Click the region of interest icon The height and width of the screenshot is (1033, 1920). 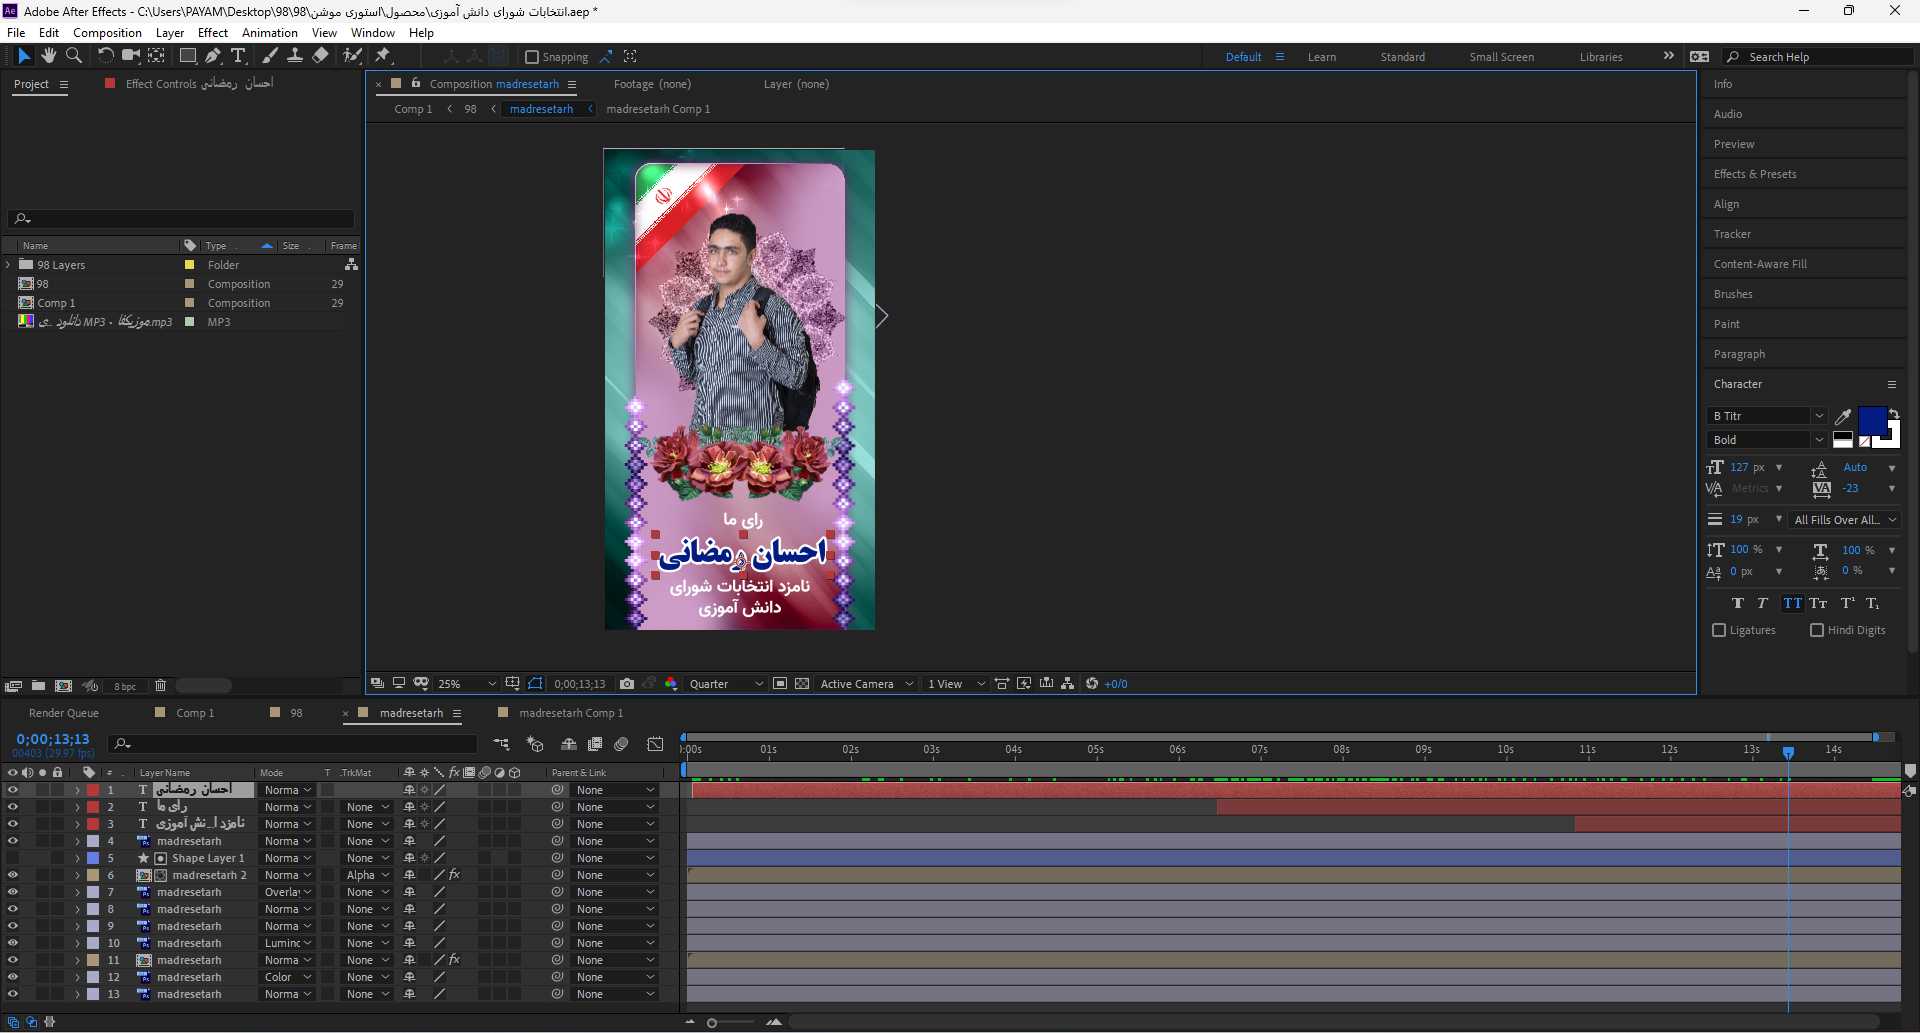tap(780, 684)
